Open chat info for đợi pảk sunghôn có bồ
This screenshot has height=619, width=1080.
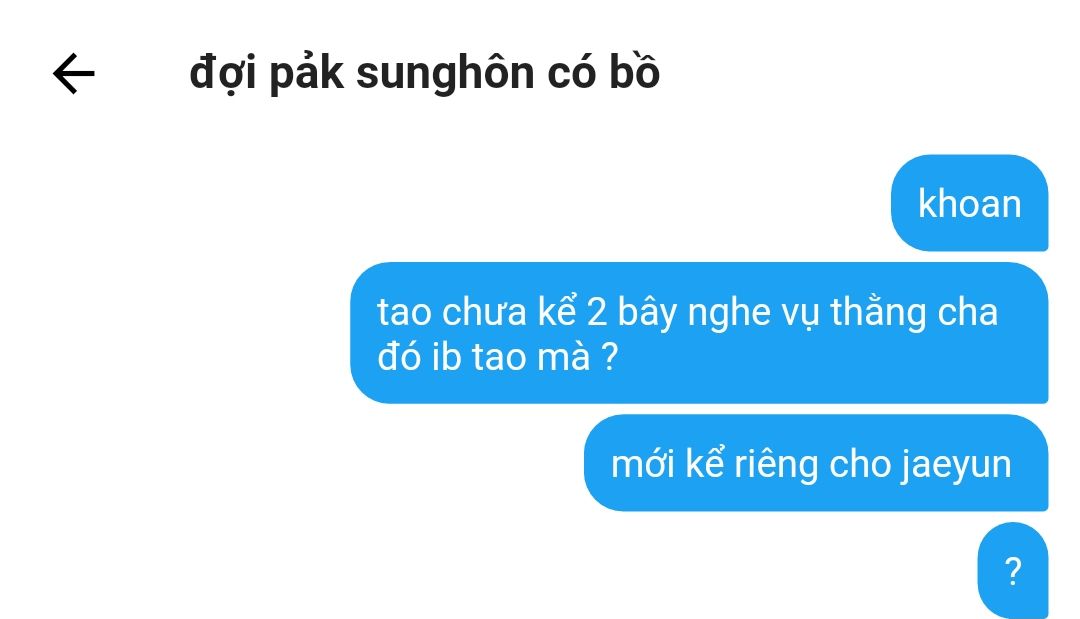[x=424, y=74]
